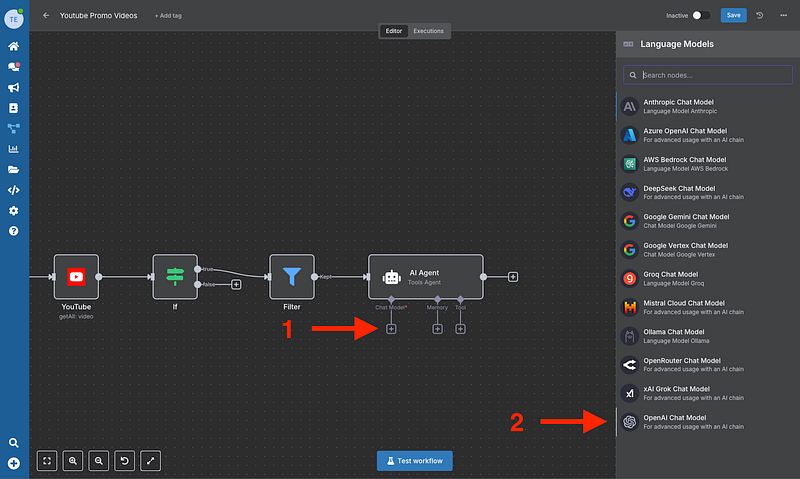Zoom out on the workflow canvas

coord(99,460)
